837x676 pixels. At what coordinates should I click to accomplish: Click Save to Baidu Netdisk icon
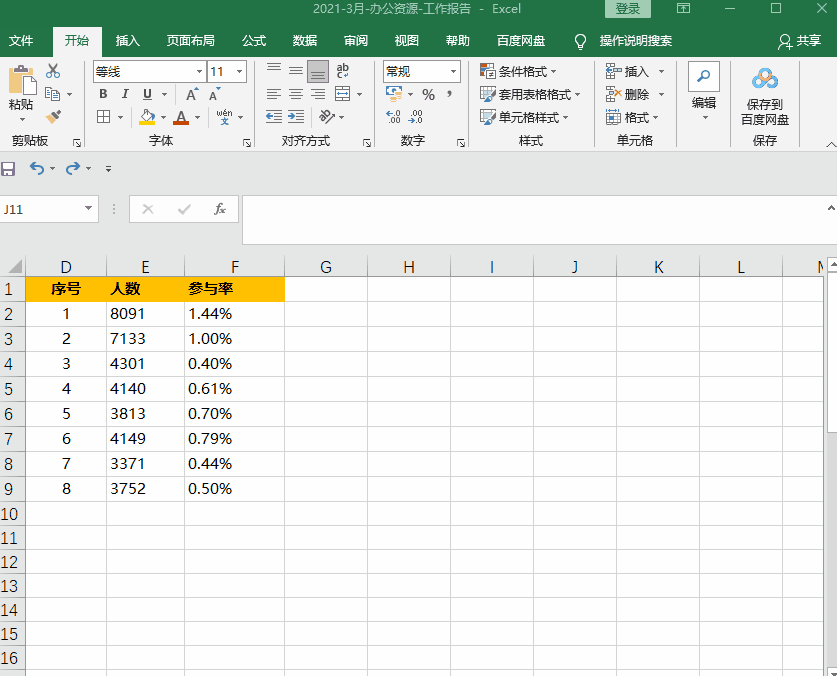click(x=764, y=95)
